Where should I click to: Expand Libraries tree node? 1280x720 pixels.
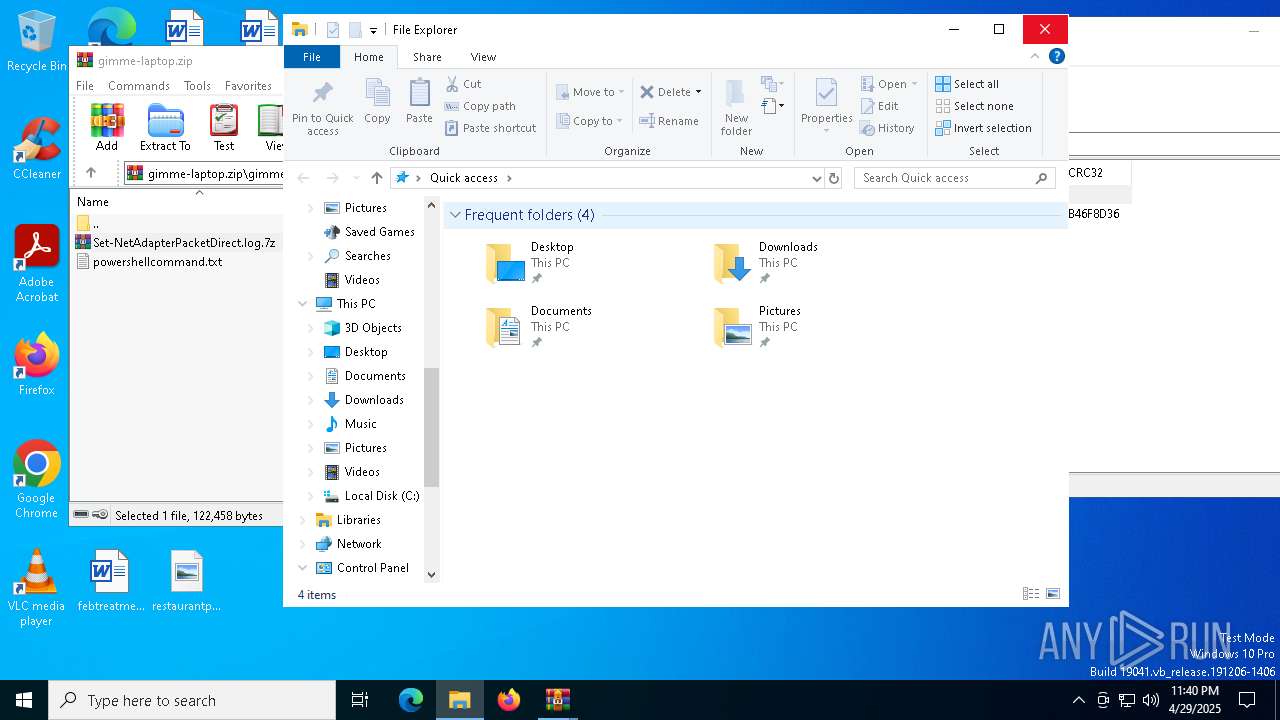click(x=303, y=520)
